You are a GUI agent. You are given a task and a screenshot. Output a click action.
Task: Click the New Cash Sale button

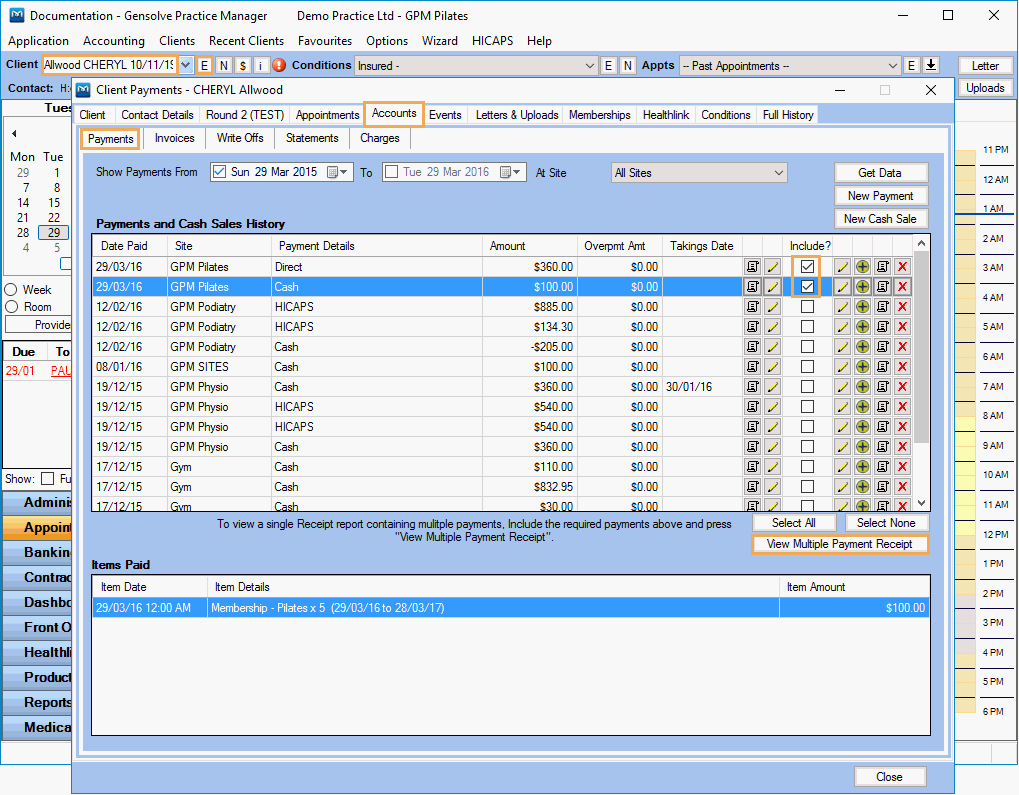pyautogui.click(x=880, y=218)
